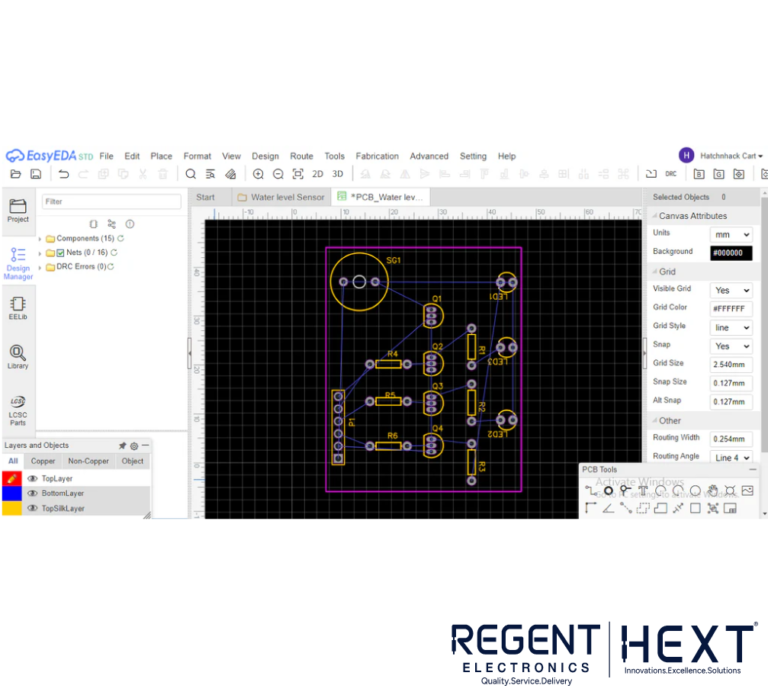Screen dimensions: 768x695
Task: Select the Copper Area tool
Action: [643, 508]
